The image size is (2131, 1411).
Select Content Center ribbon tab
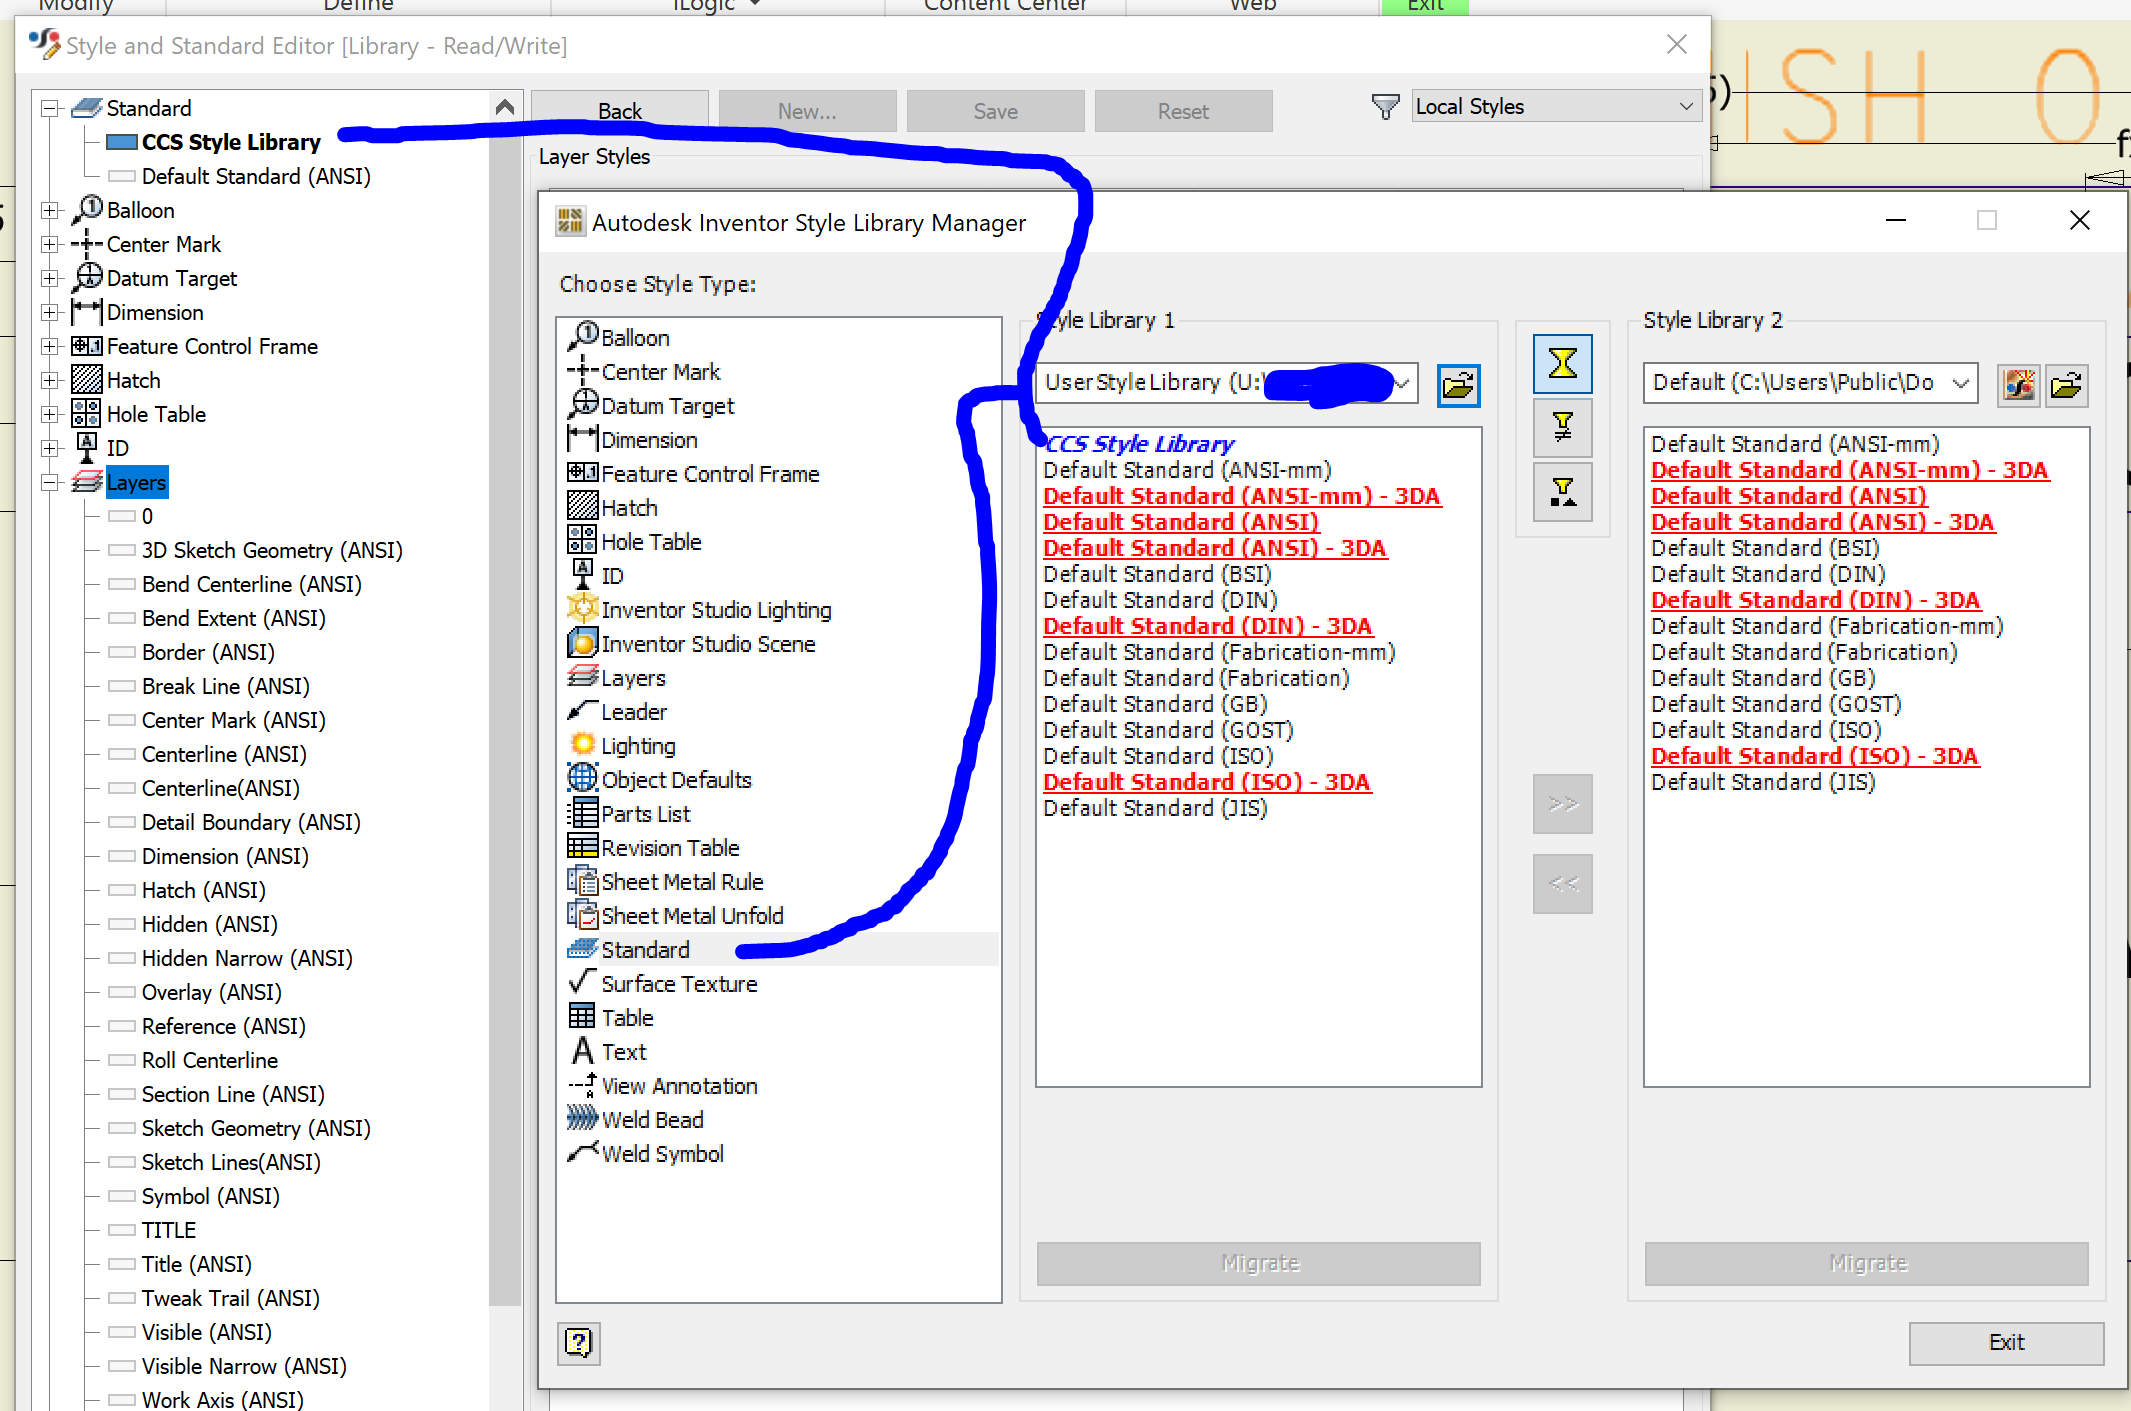click(x=1004, y=6)
